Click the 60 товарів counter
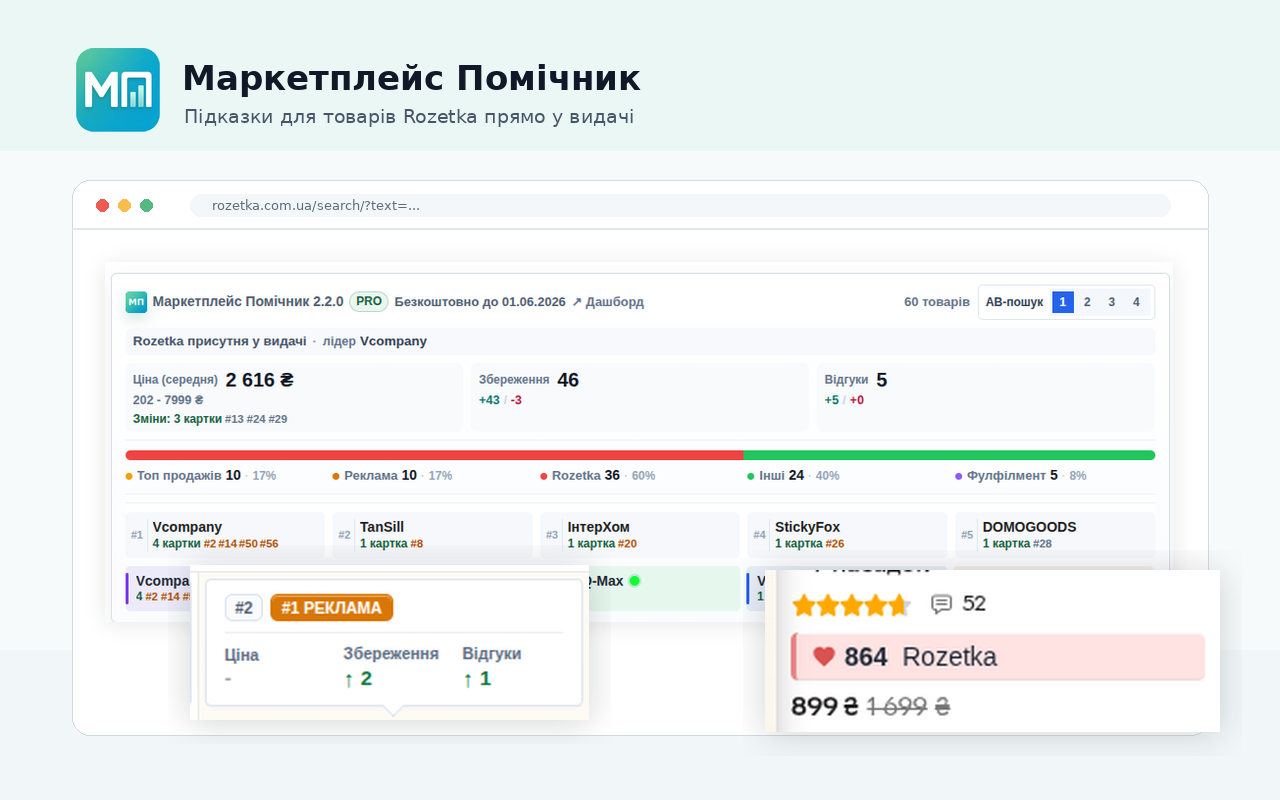Screen dimensions: 1280x800 [937, 302]
